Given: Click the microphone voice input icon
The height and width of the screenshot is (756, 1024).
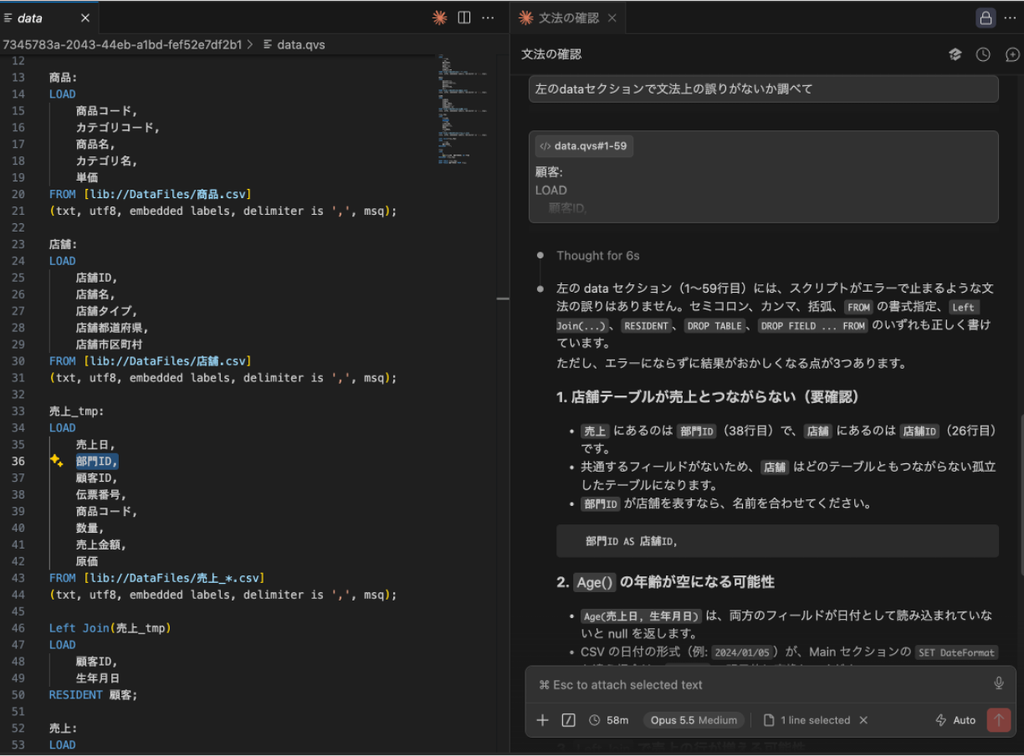Looking at the screenshot, I should [999, 684].
